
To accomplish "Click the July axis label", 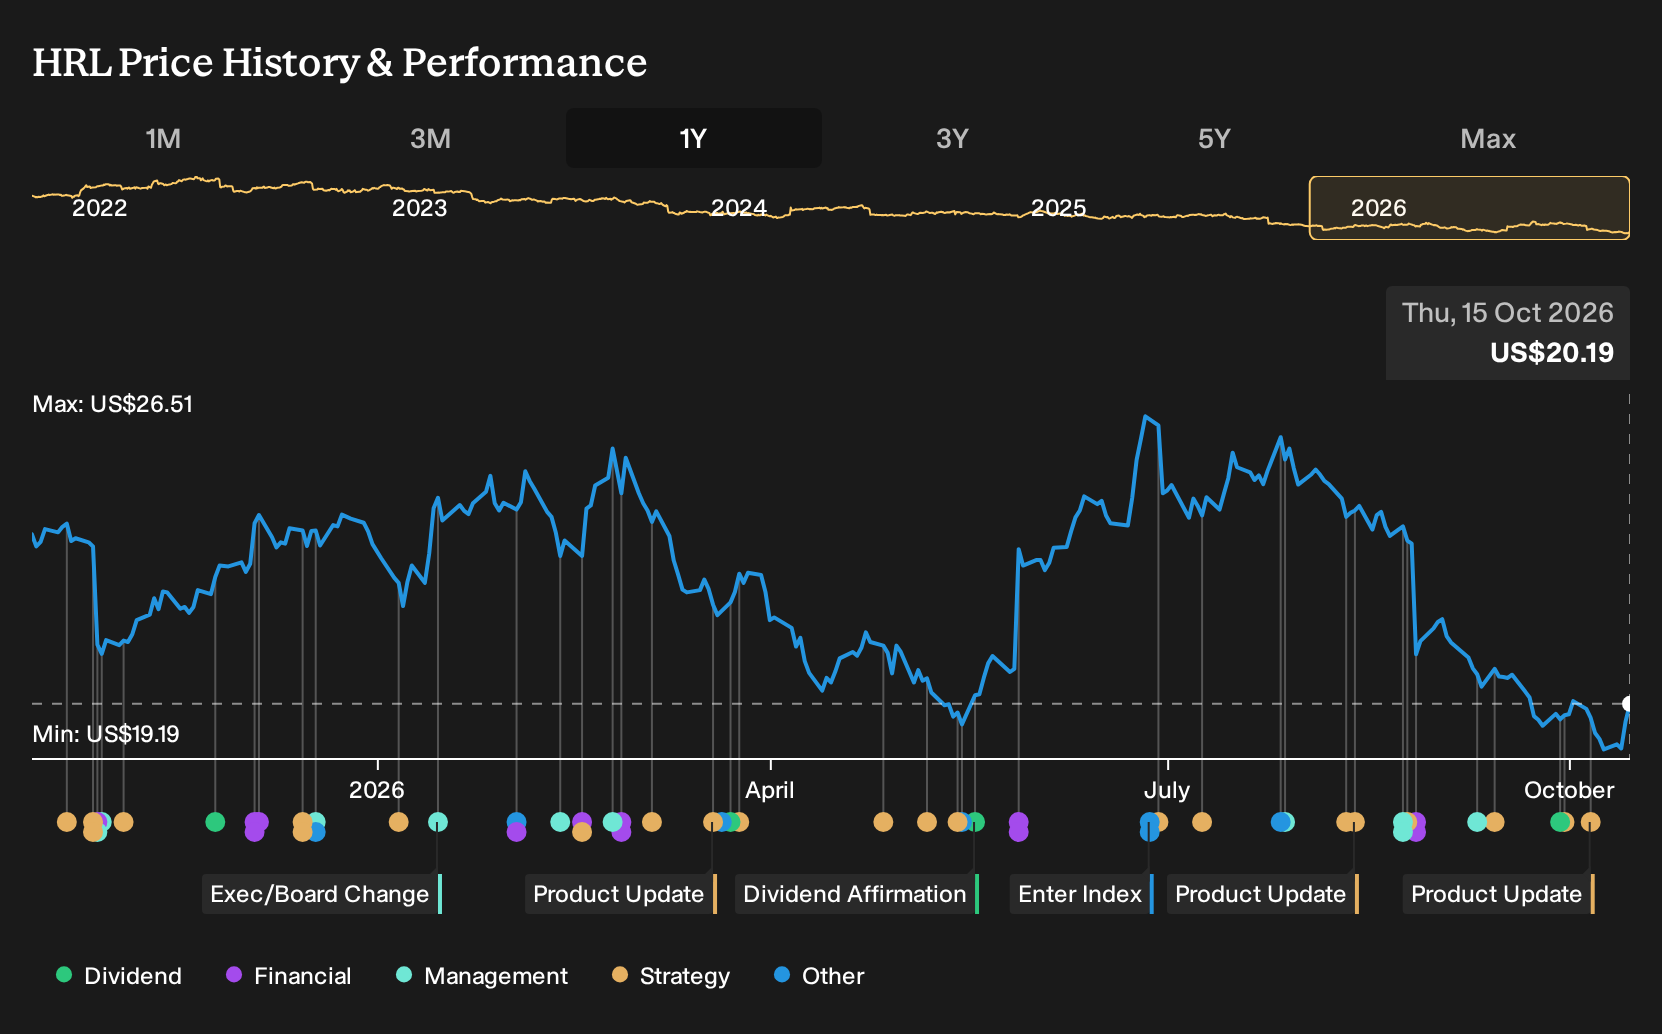I will pos(1167,790).
